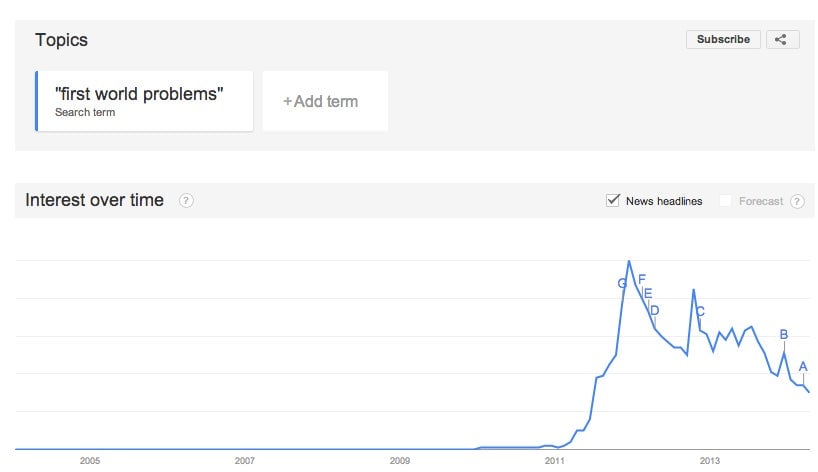Image resolution: width=818 pixels, height=472 pixels.
Task: Click the Subscribe button
Action: [x=723, y=40]
